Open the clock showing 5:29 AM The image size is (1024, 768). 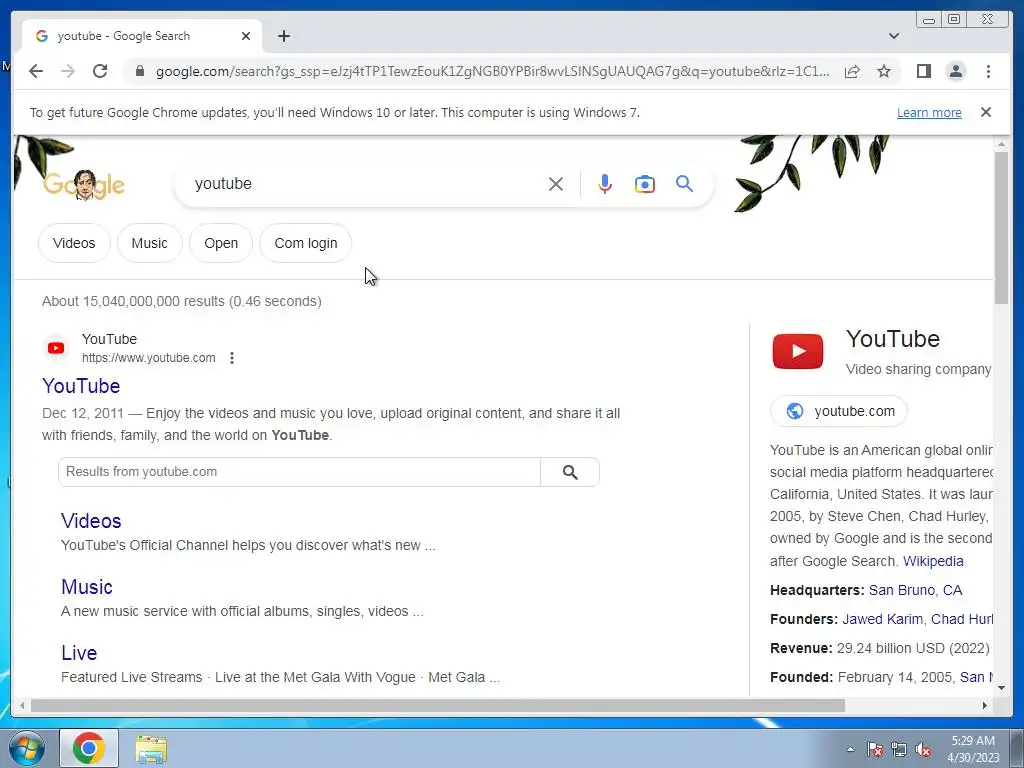click(x=973, y=749)
